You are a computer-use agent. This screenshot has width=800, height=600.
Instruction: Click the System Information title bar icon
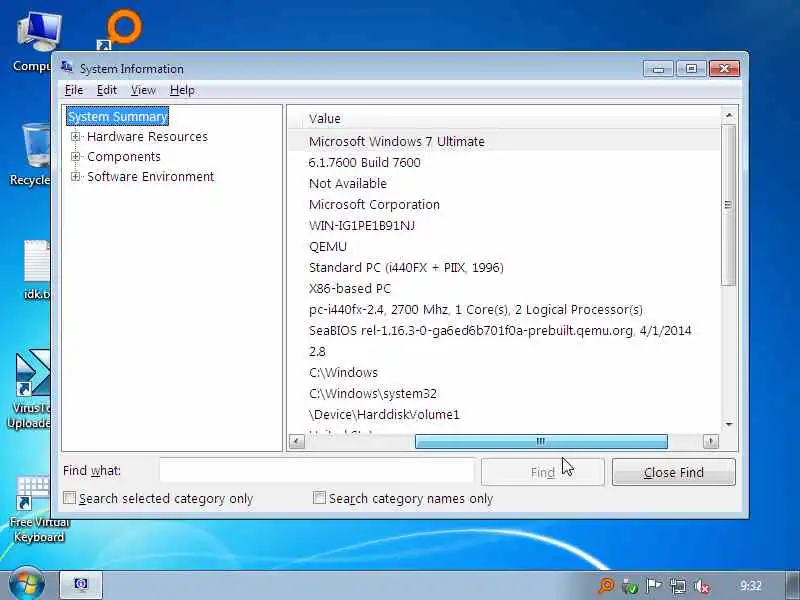coord(67,67)
